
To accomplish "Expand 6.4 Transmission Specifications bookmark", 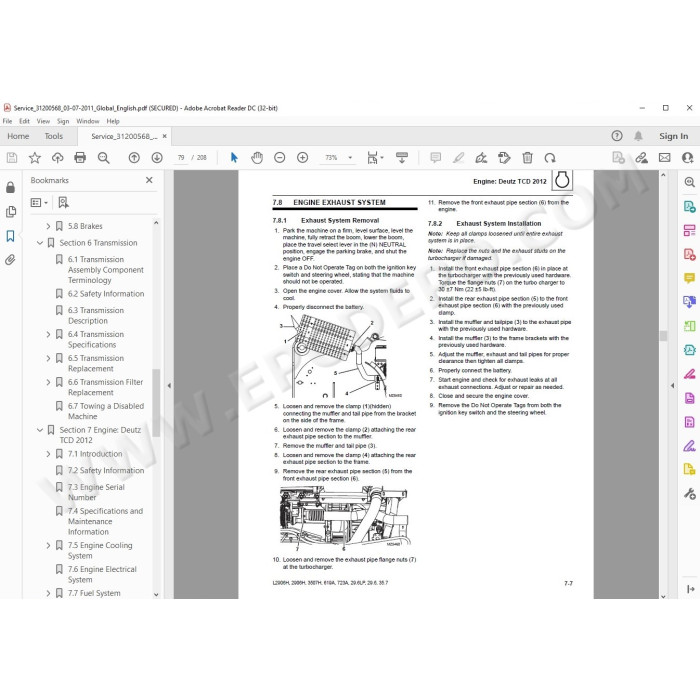I will [x=48, y=334].
